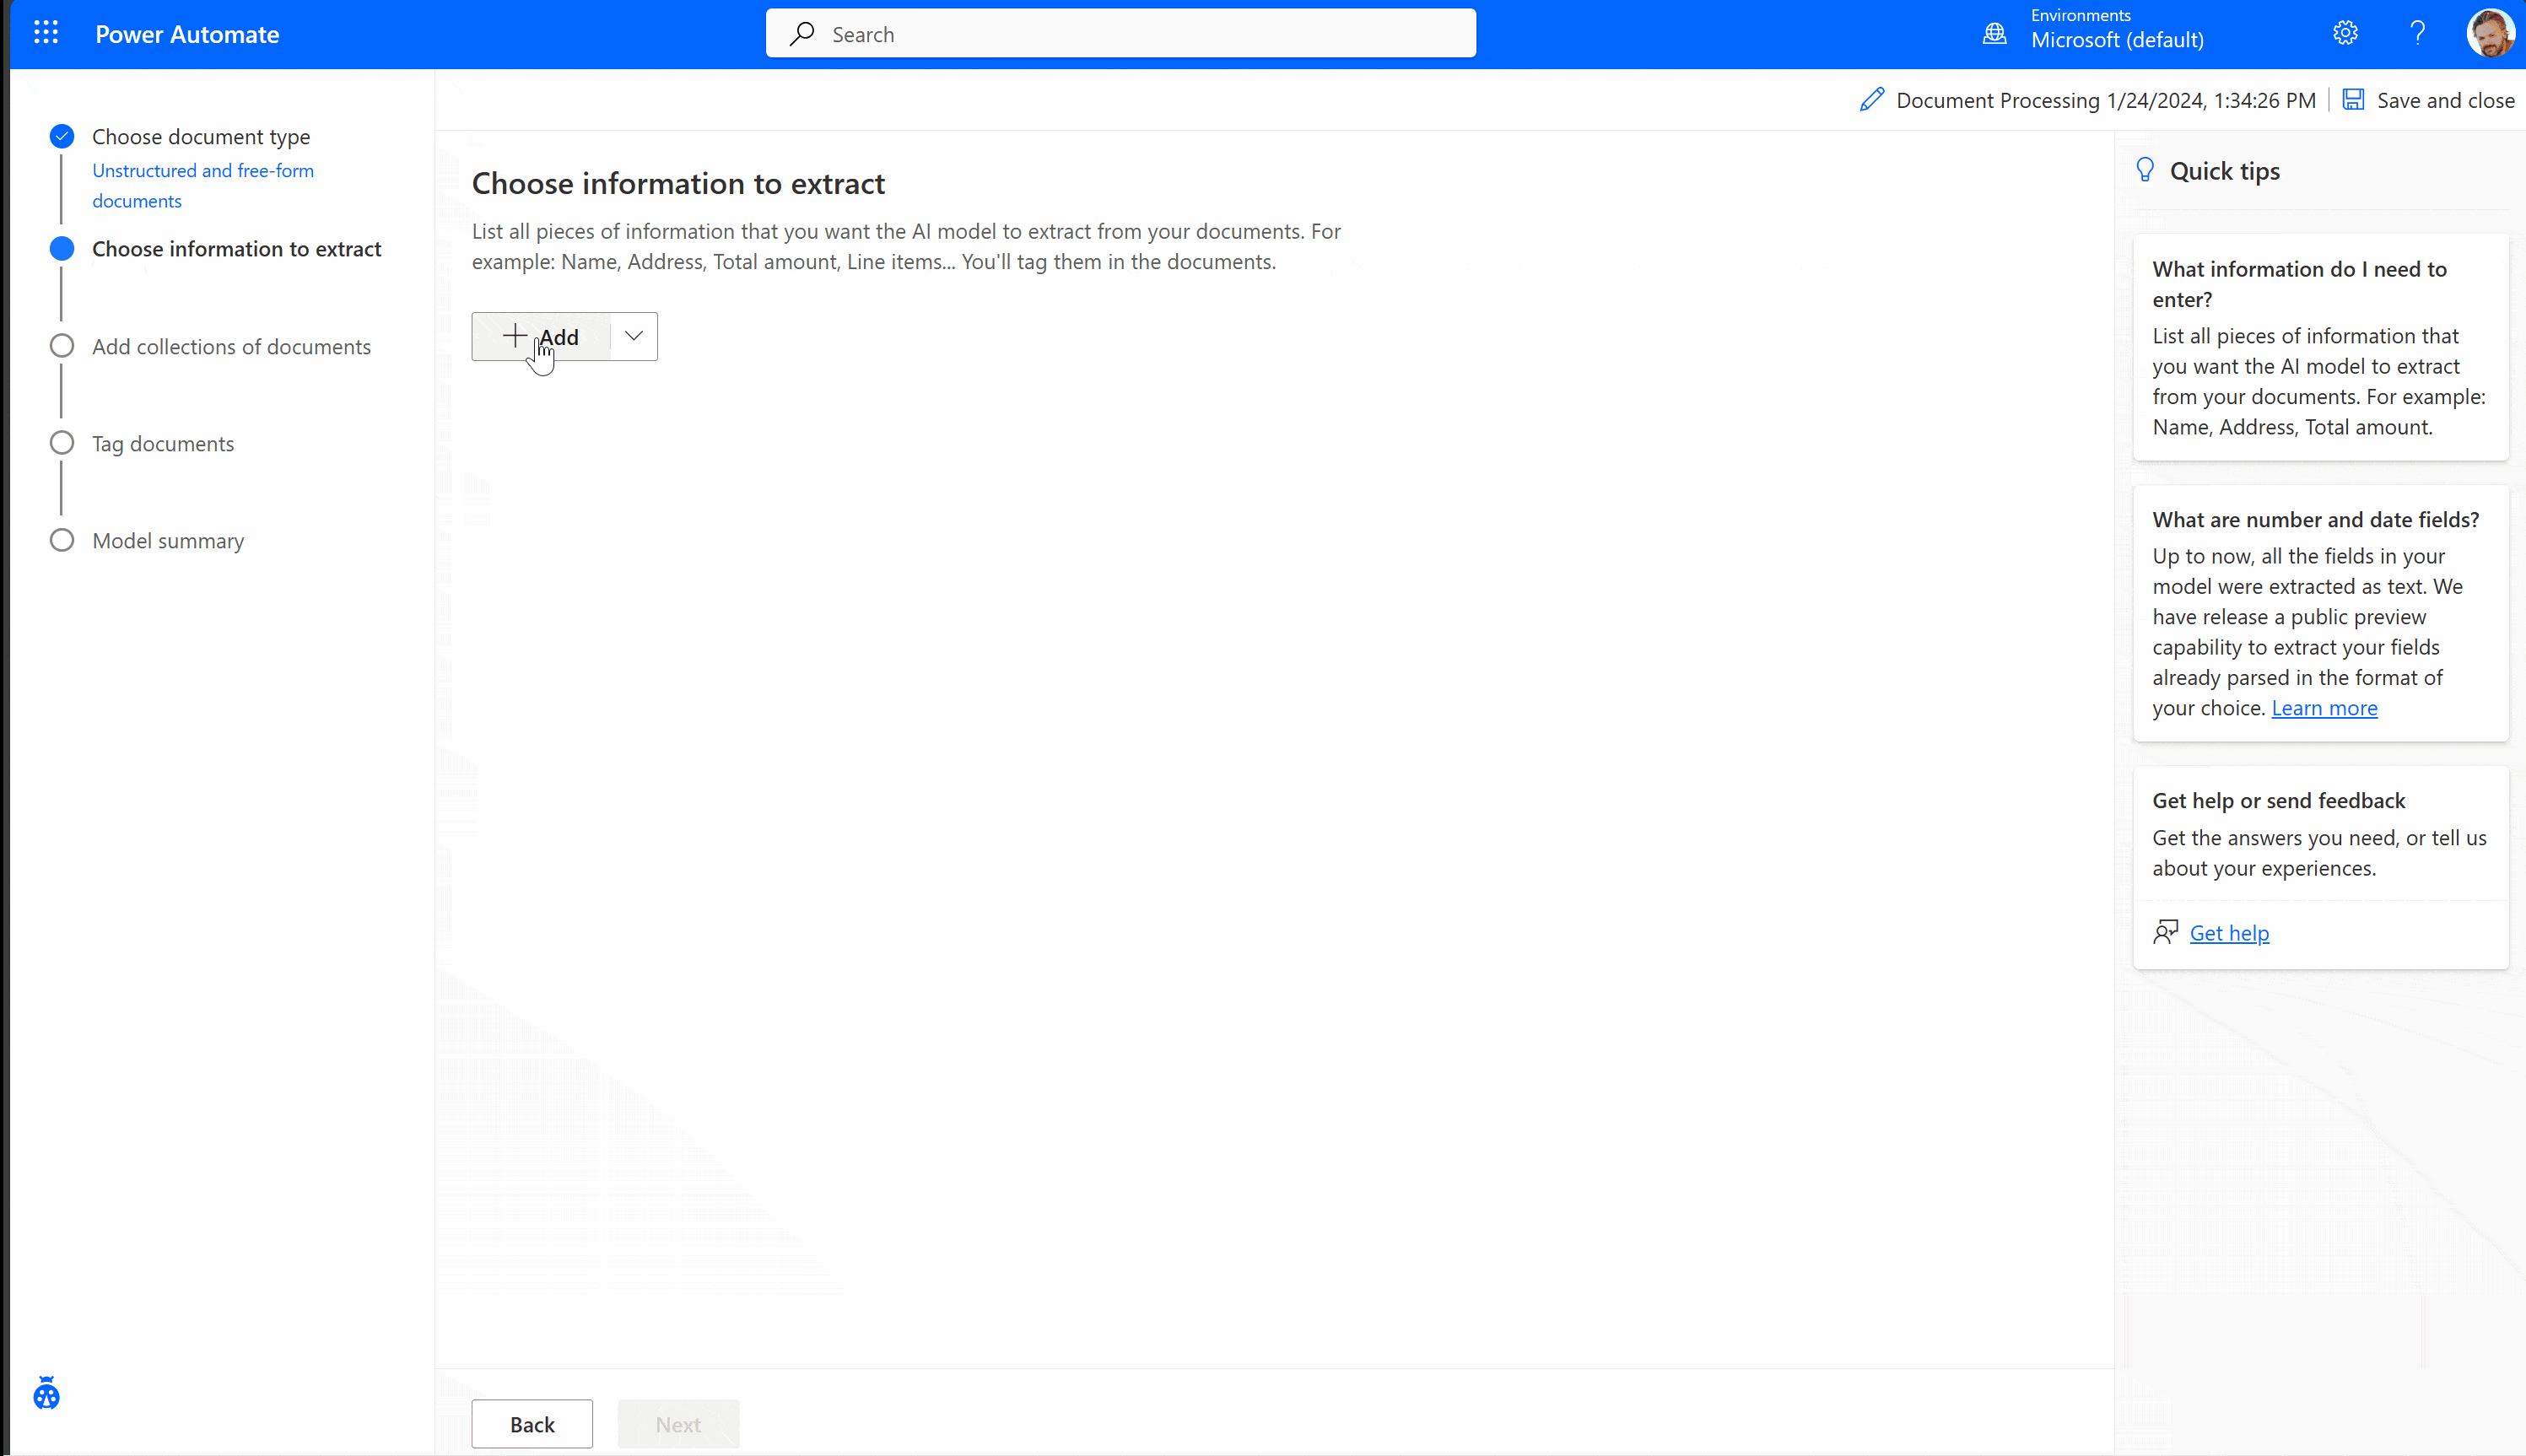The image size is (2526, 1456).
Task: Open the user profile avatar
Action: coord(2490,34)
